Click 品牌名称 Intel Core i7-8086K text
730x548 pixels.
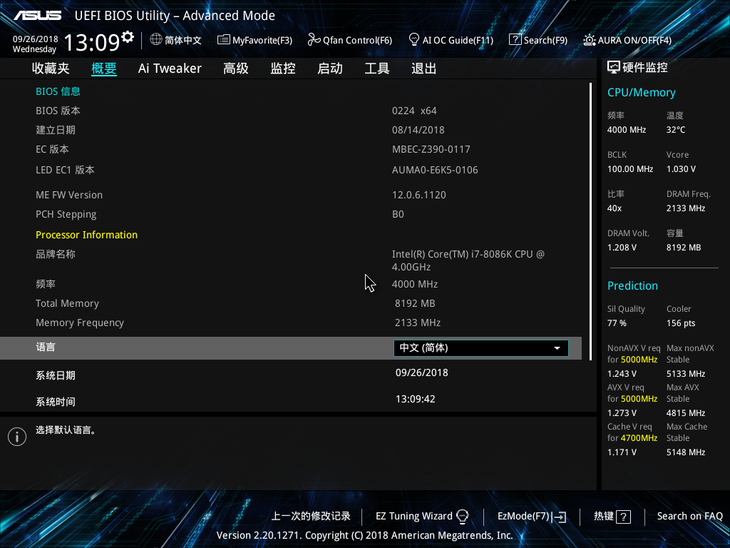pyautogui.click(x=468, y=261)
